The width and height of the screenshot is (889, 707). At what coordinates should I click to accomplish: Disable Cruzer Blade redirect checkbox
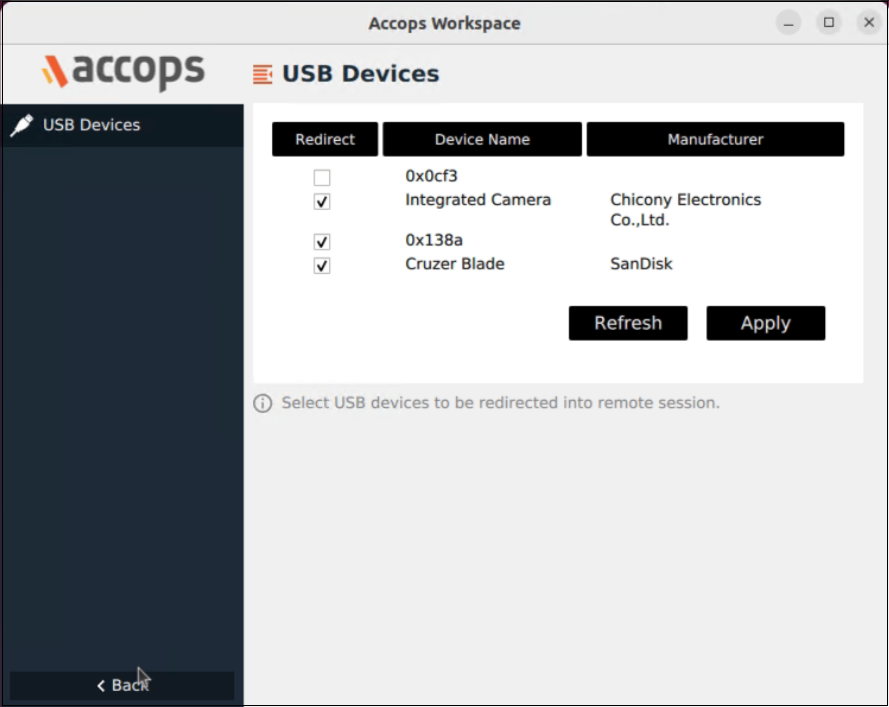tap(321, 266)
